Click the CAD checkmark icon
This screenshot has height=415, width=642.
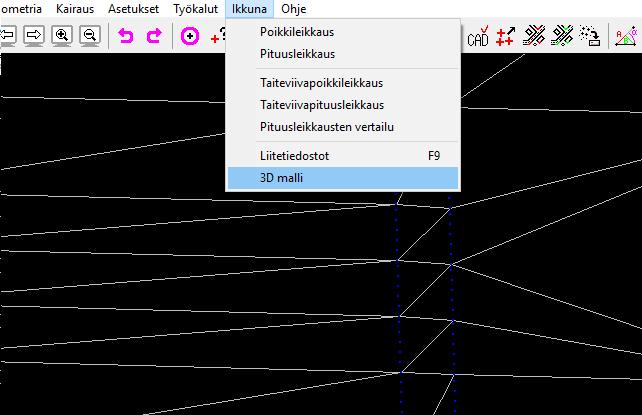click(x=478, y=36)
